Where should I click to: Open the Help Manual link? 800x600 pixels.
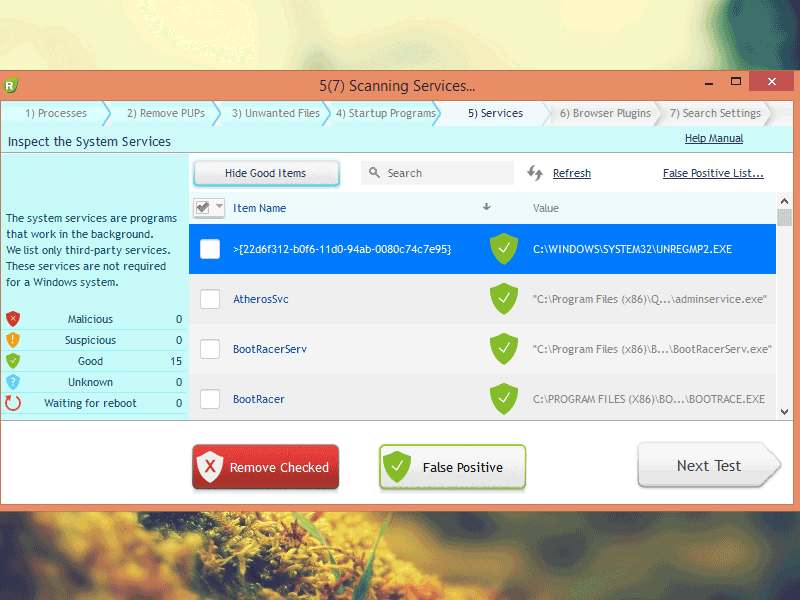click(x=713, y=139)
